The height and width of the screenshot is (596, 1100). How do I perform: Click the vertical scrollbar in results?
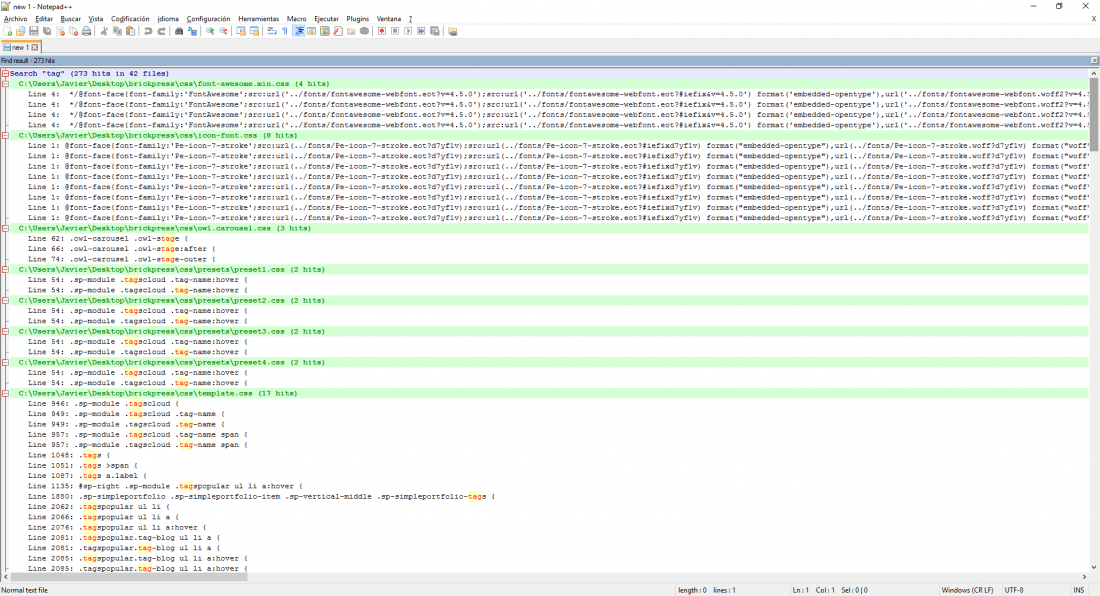[1094, 114]
